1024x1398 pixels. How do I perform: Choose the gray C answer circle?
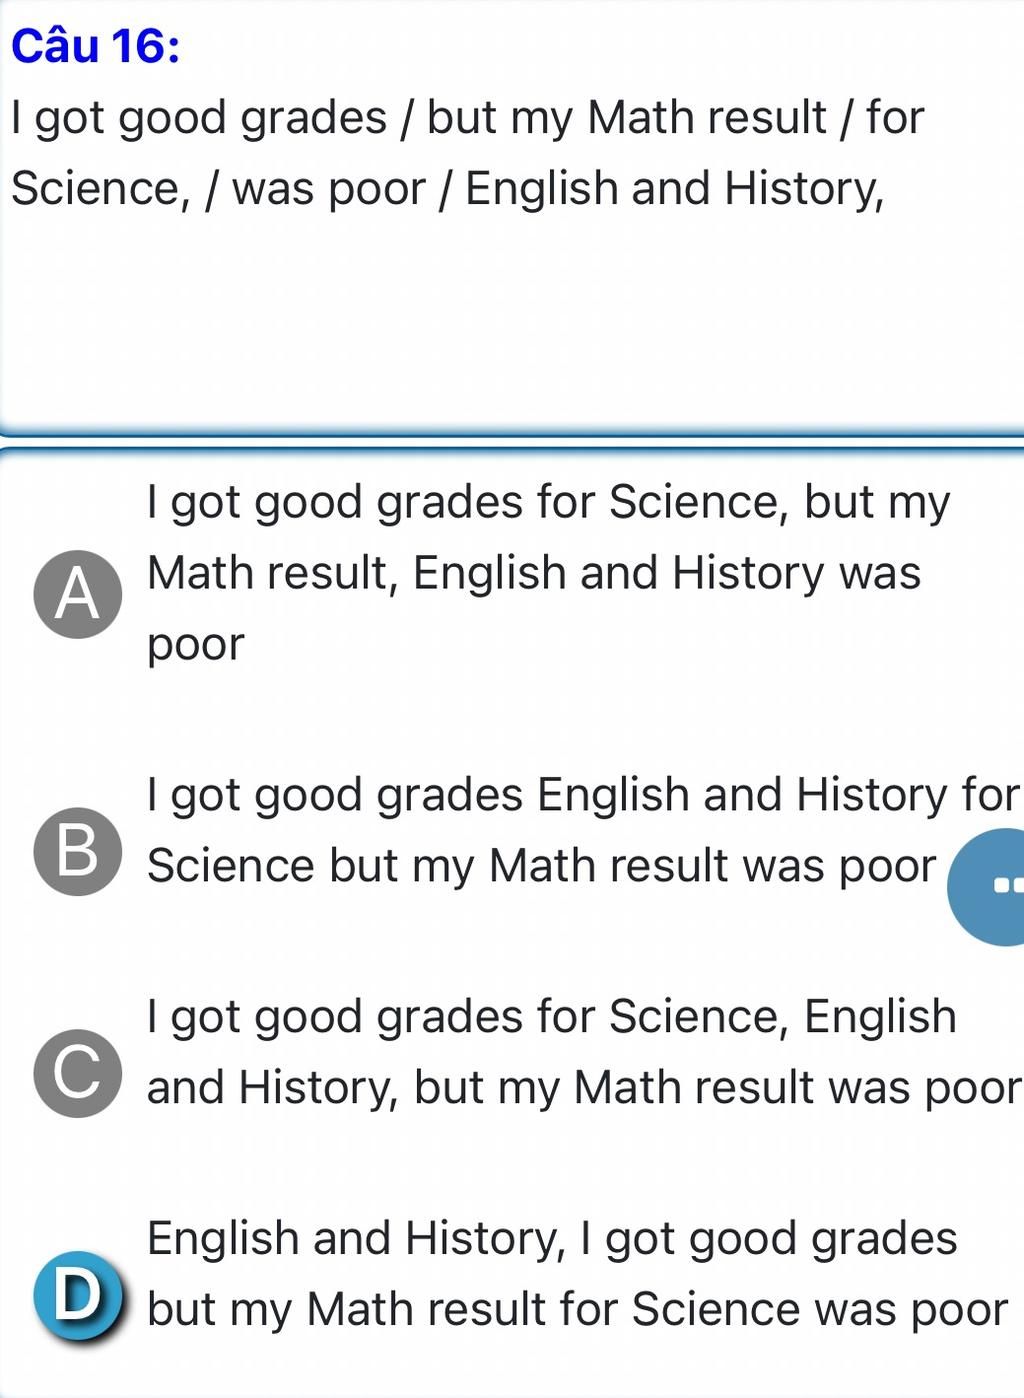[x=78, y=1072]
